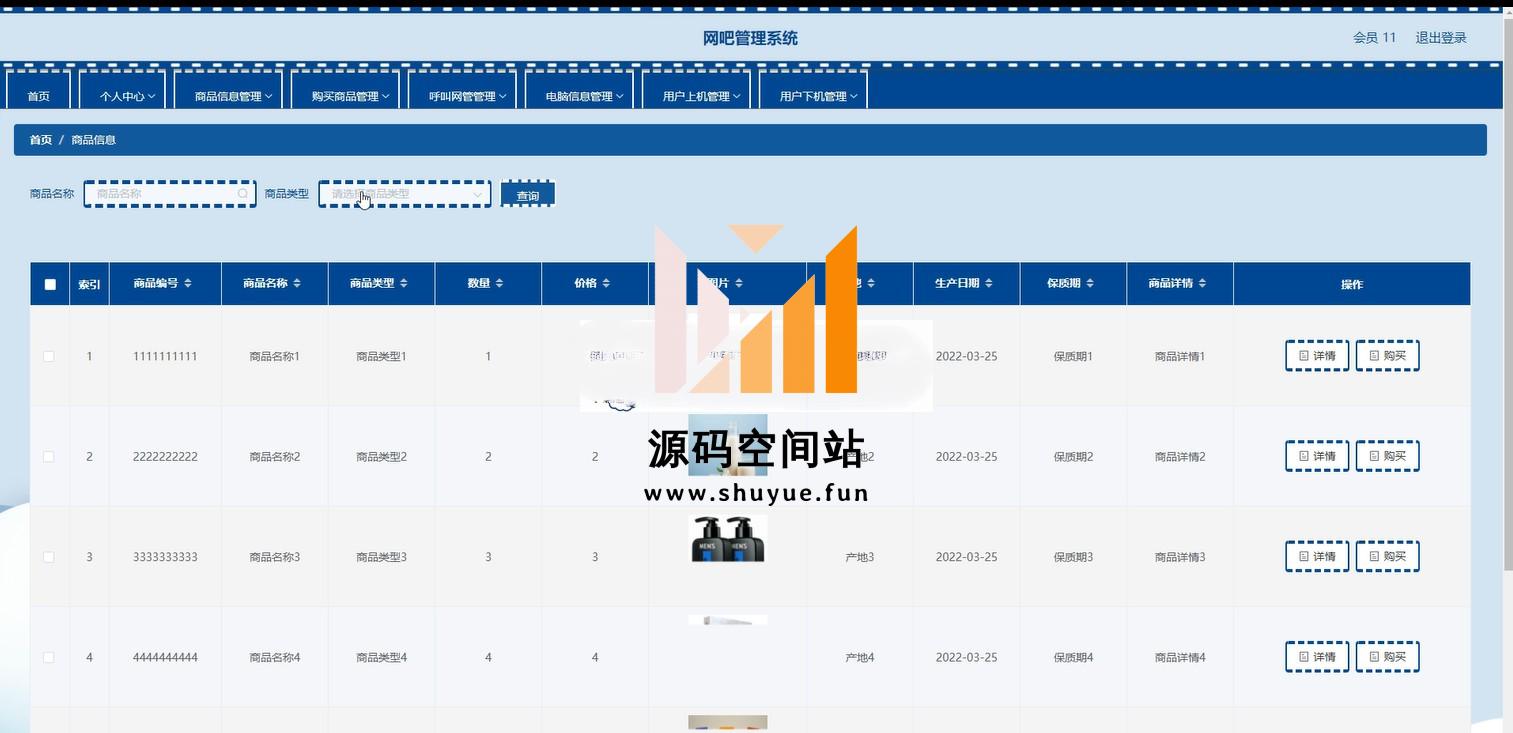The image size is (1513, 733).
Task: Check the checkbox for row 2222222222
Action: point(49,456)
